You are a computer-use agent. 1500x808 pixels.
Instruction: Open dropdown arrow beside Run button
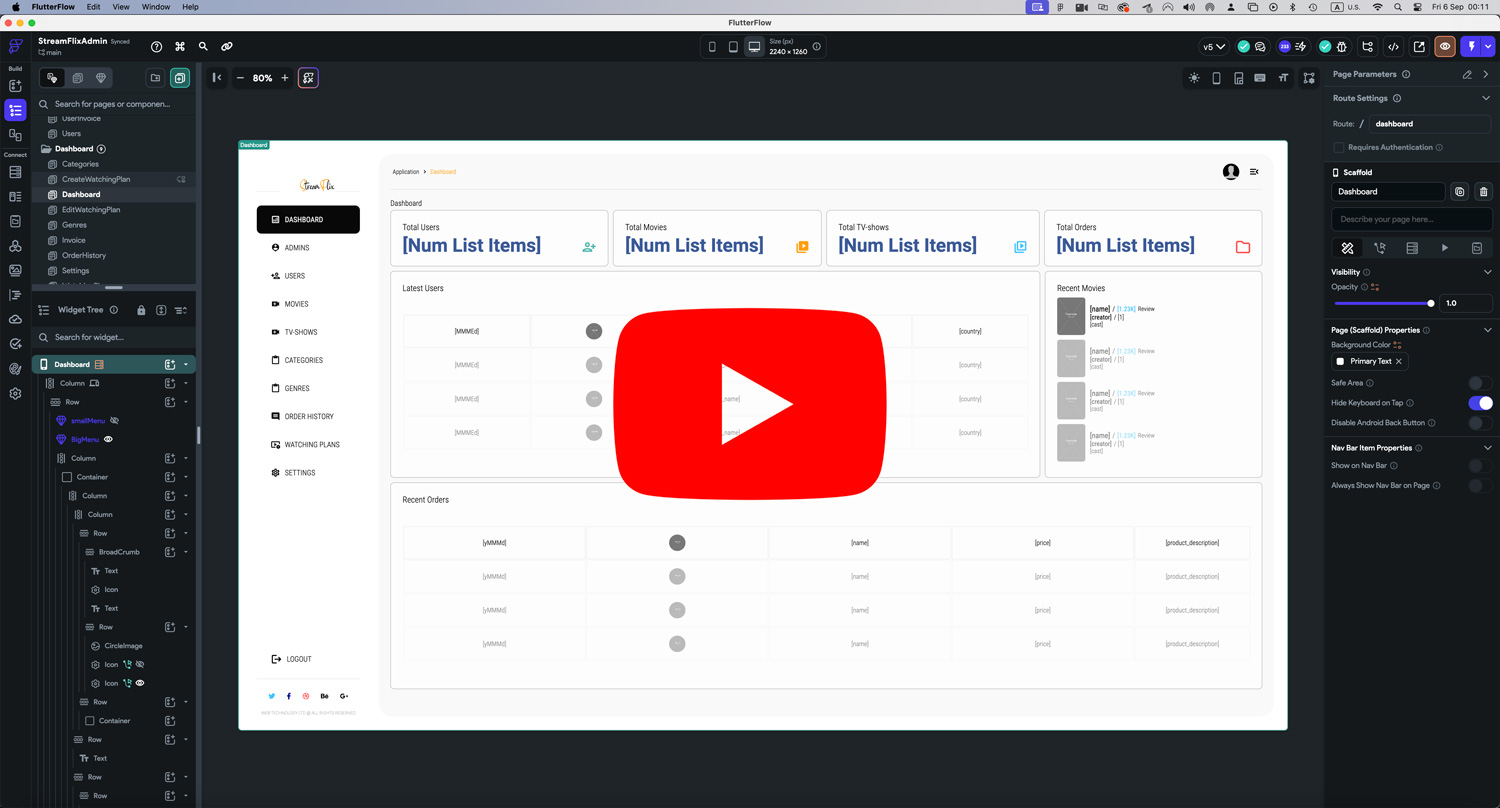point(1488,46)
